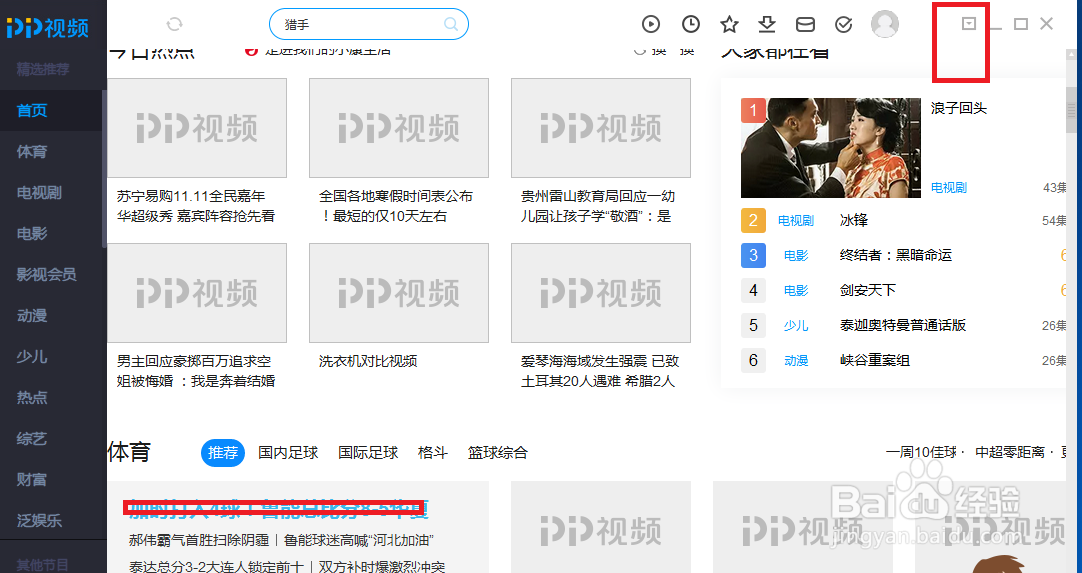This screenshot has width=1082, height=573.
Task: Click 动漫 tag in ranking row 6
Action: click(796, 360)
